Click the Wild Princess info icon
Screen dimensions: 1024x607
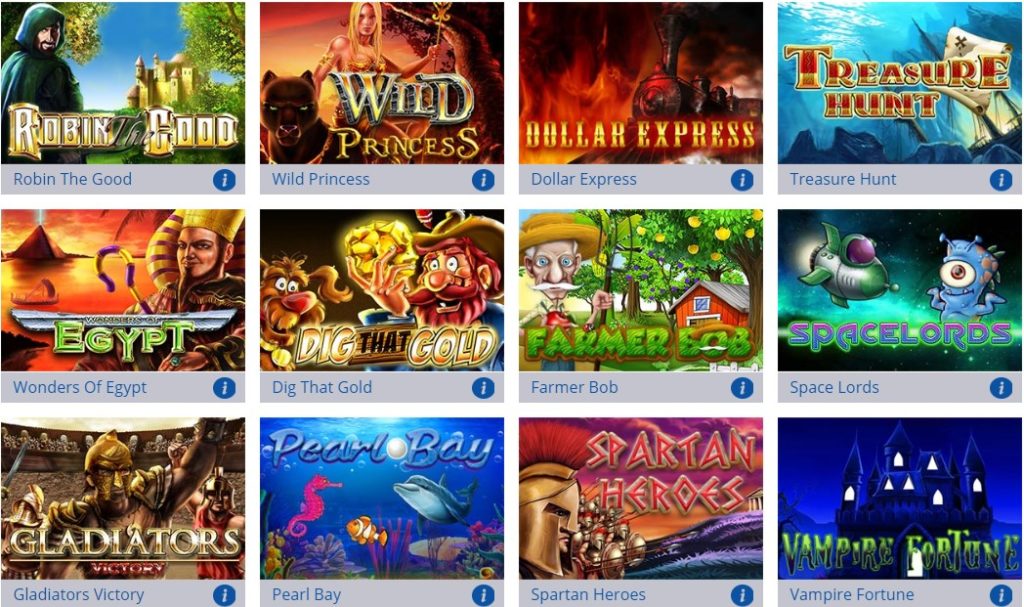[483, 180]
